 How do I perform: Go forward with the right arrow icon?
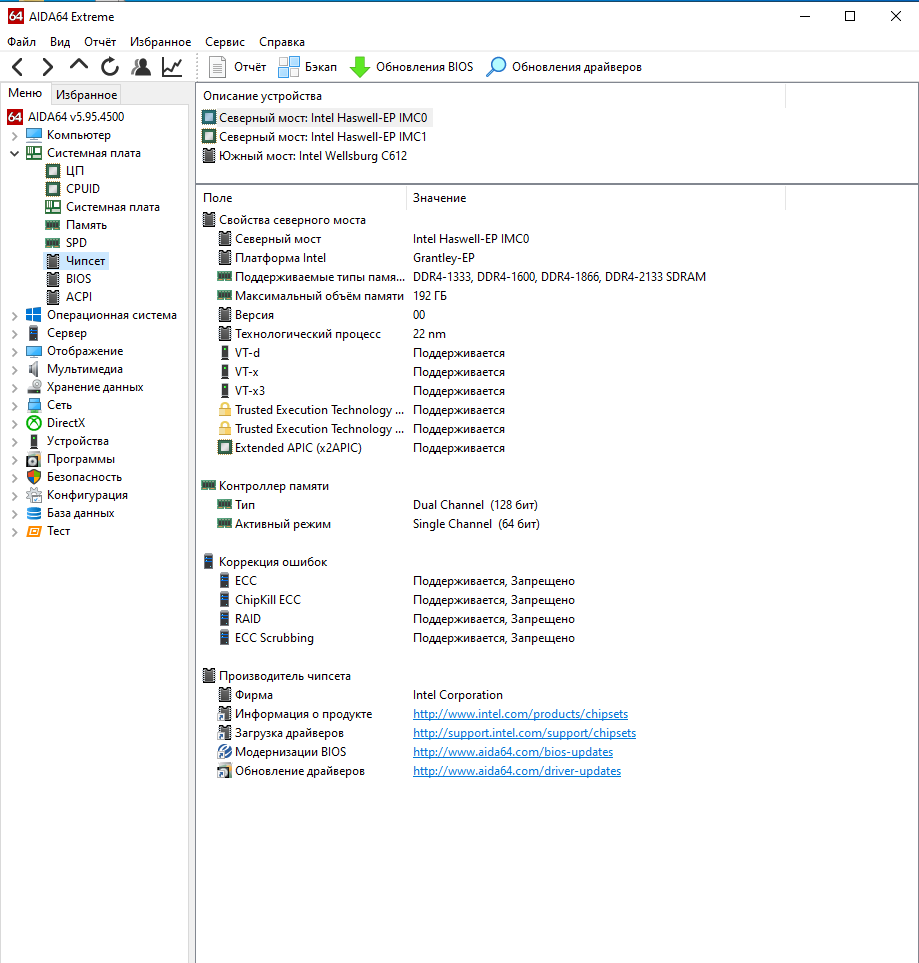(48, 66)
